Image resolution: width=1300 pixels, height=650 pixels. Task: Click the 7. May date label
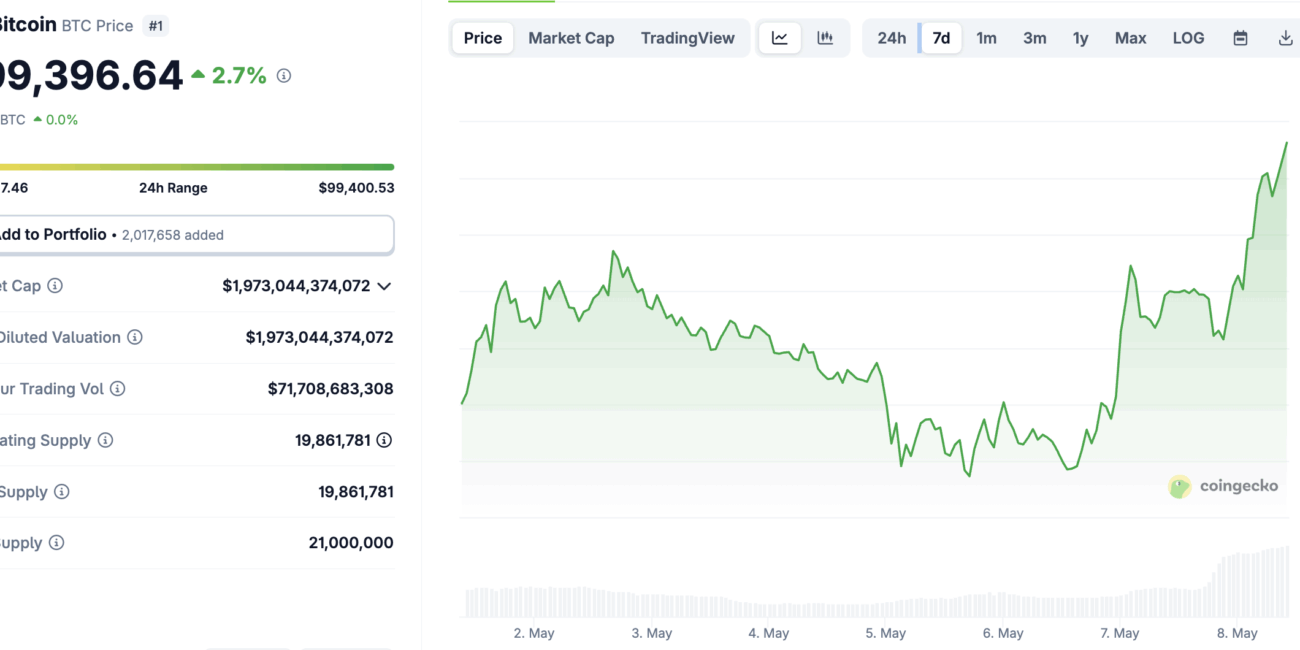pos(1120,633)
